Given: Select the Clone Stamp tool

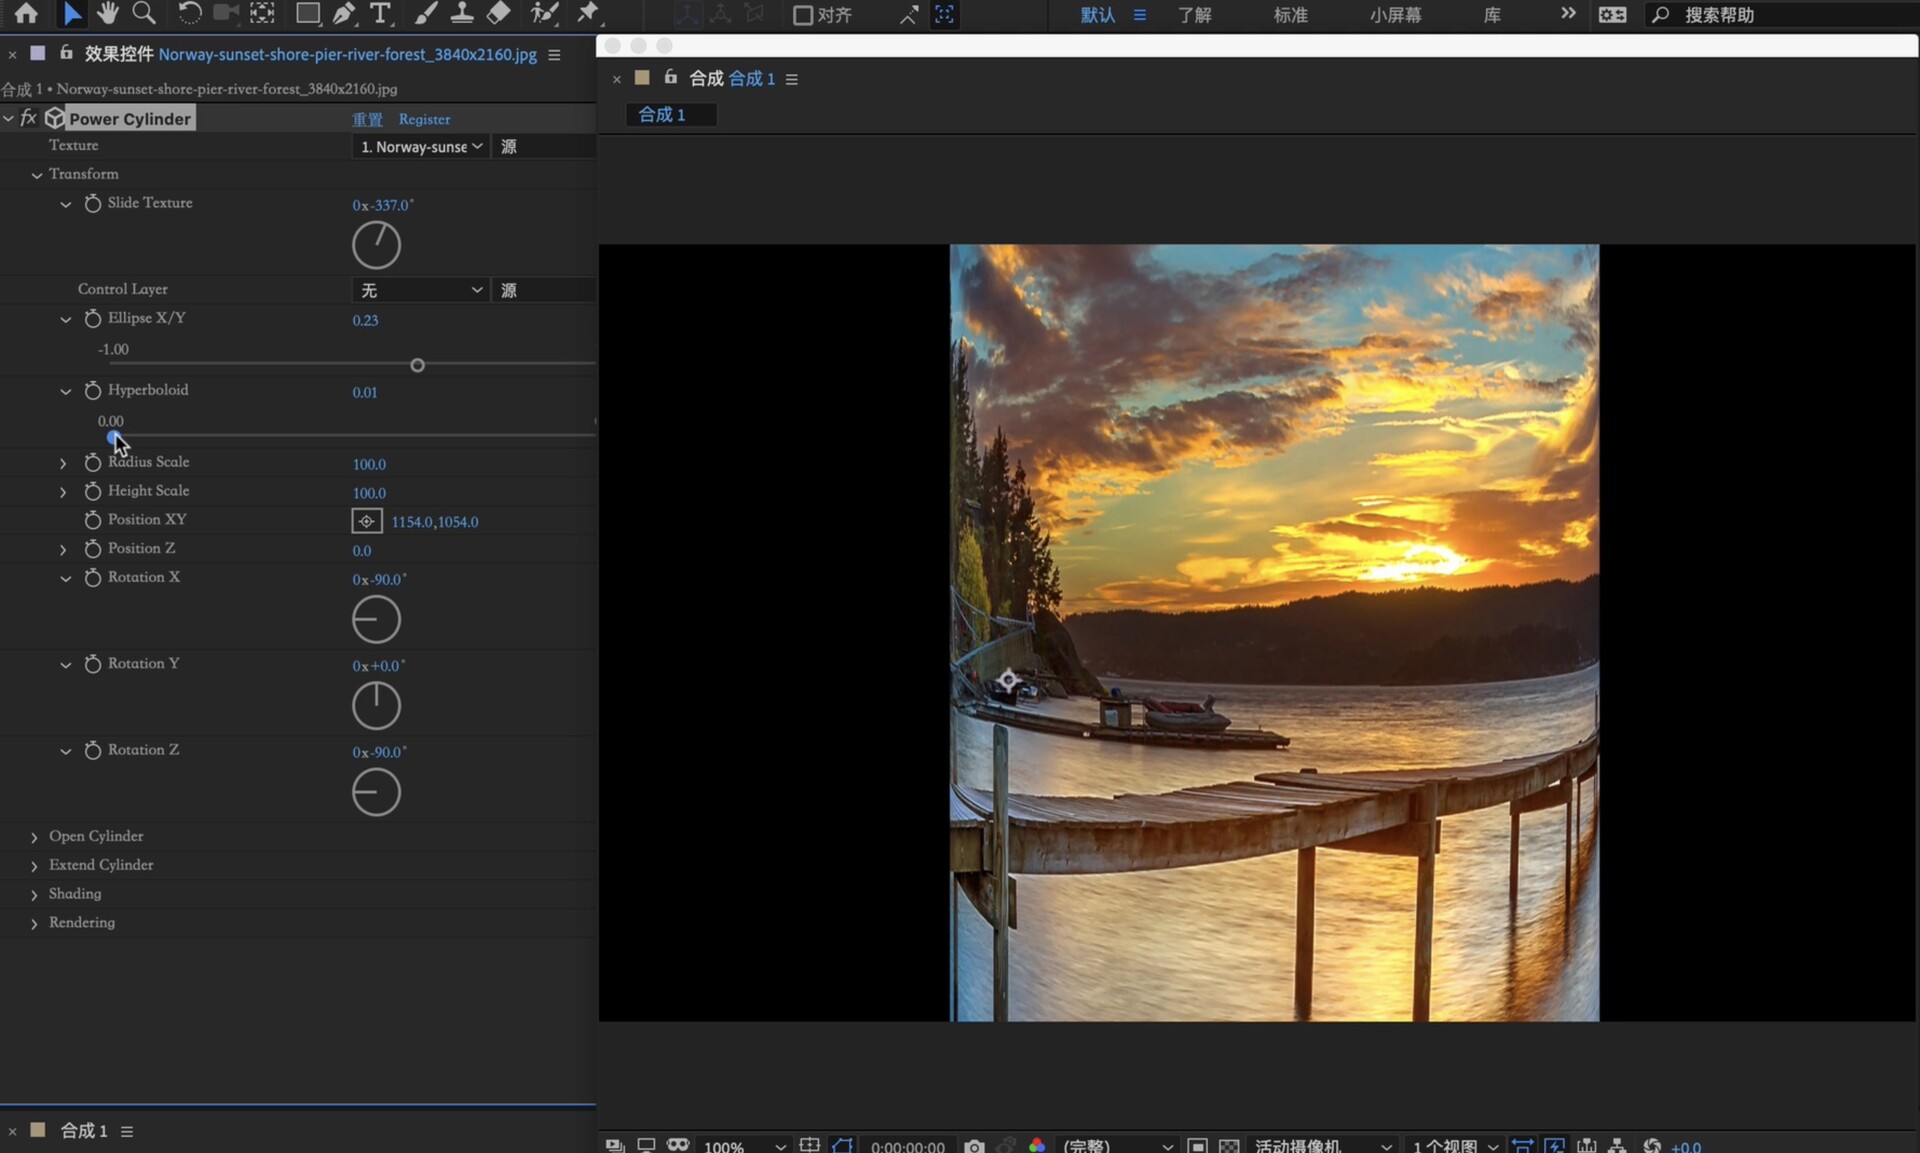Looking at the screenshot, I should tap(461, 13).
